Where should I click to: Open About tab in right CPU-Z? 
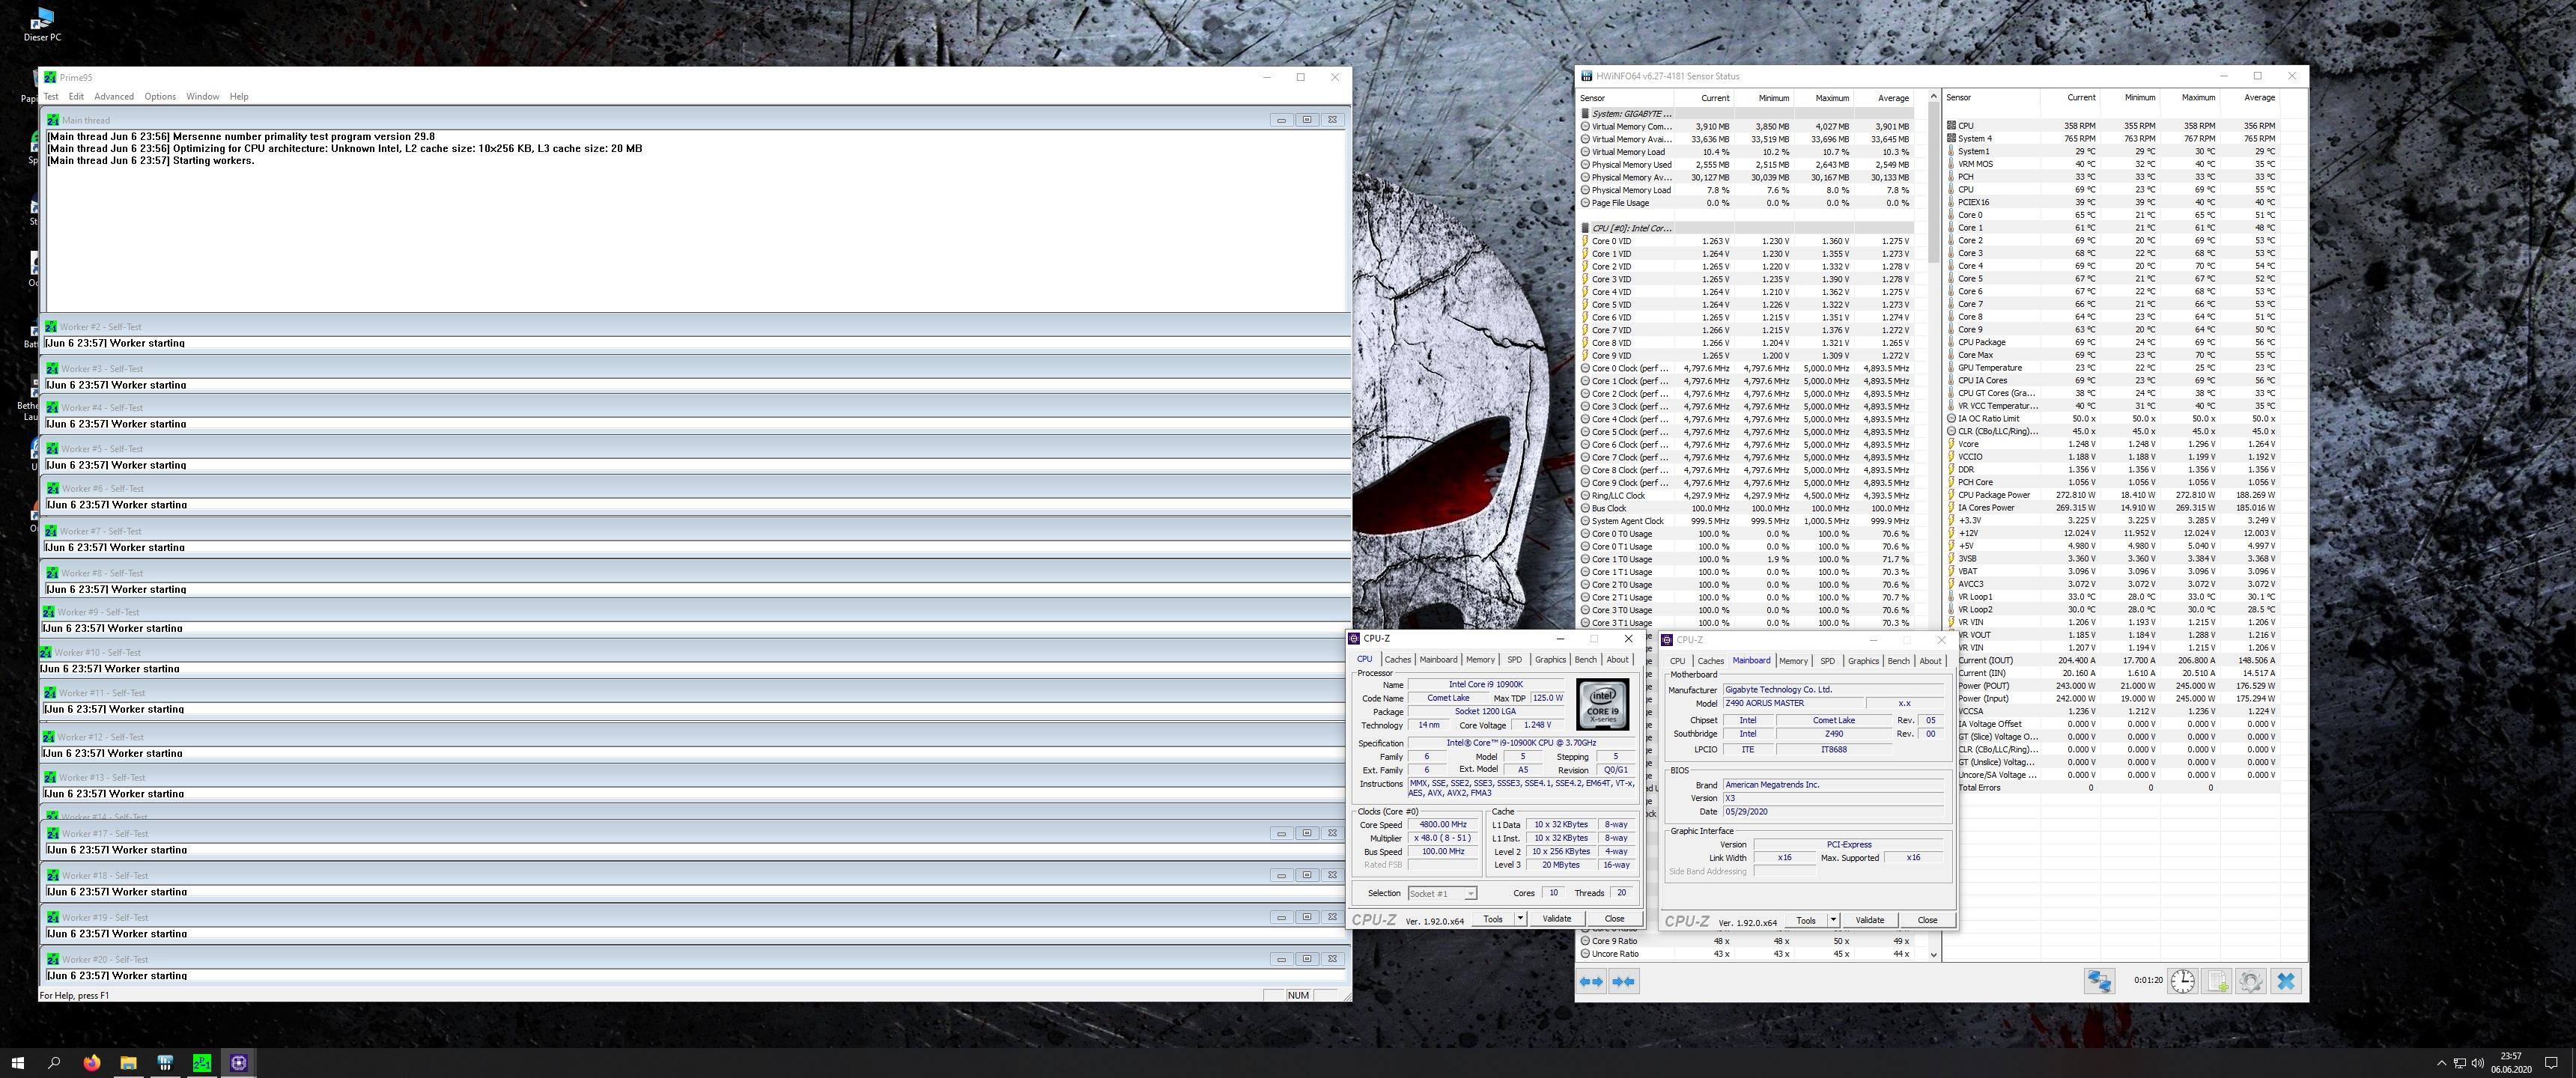click(1931, 661)
